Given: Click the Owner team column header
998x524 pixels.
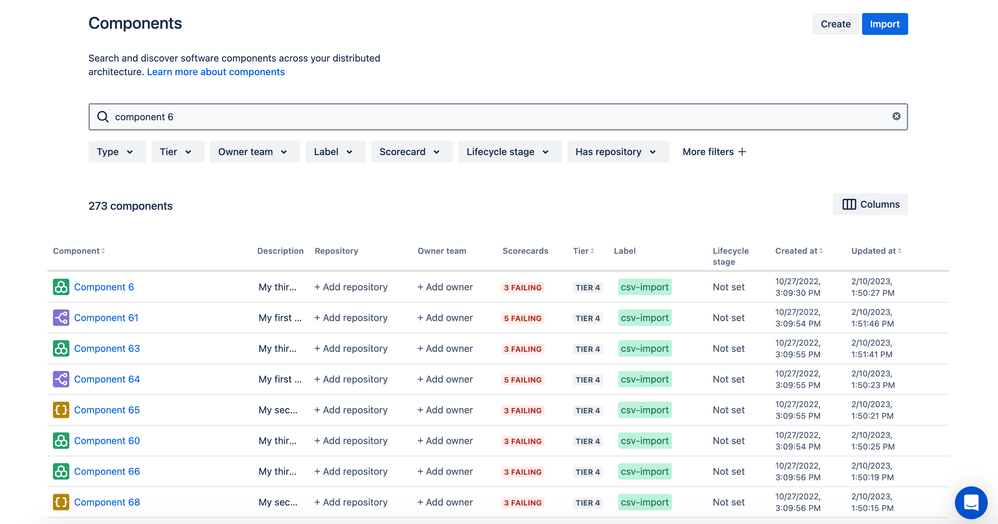Looking at the screenshot, I should click(x=442, y=251).
